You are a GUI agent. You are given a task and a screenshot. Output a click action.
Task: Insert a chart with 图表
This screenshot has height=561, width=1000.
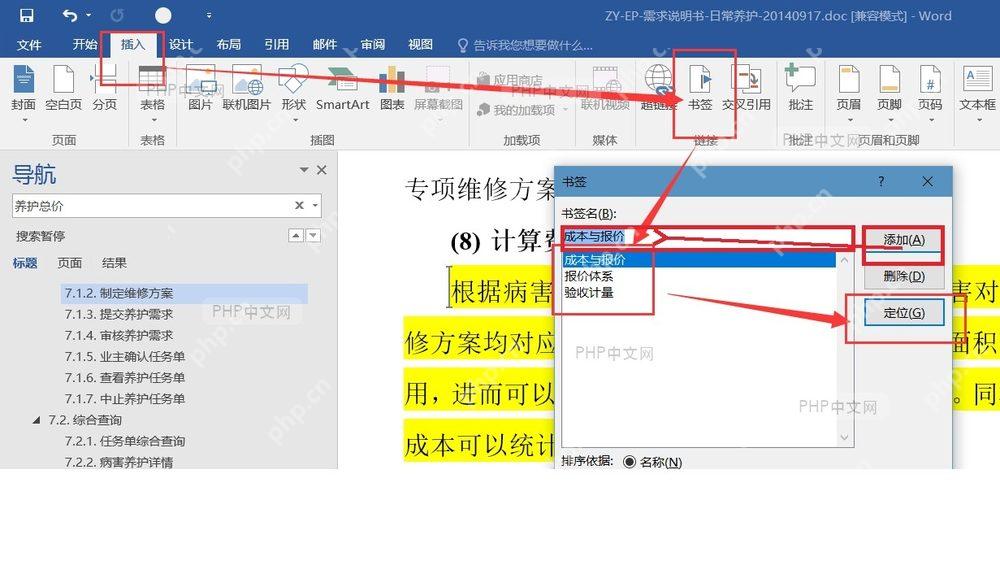coord(392,89)
